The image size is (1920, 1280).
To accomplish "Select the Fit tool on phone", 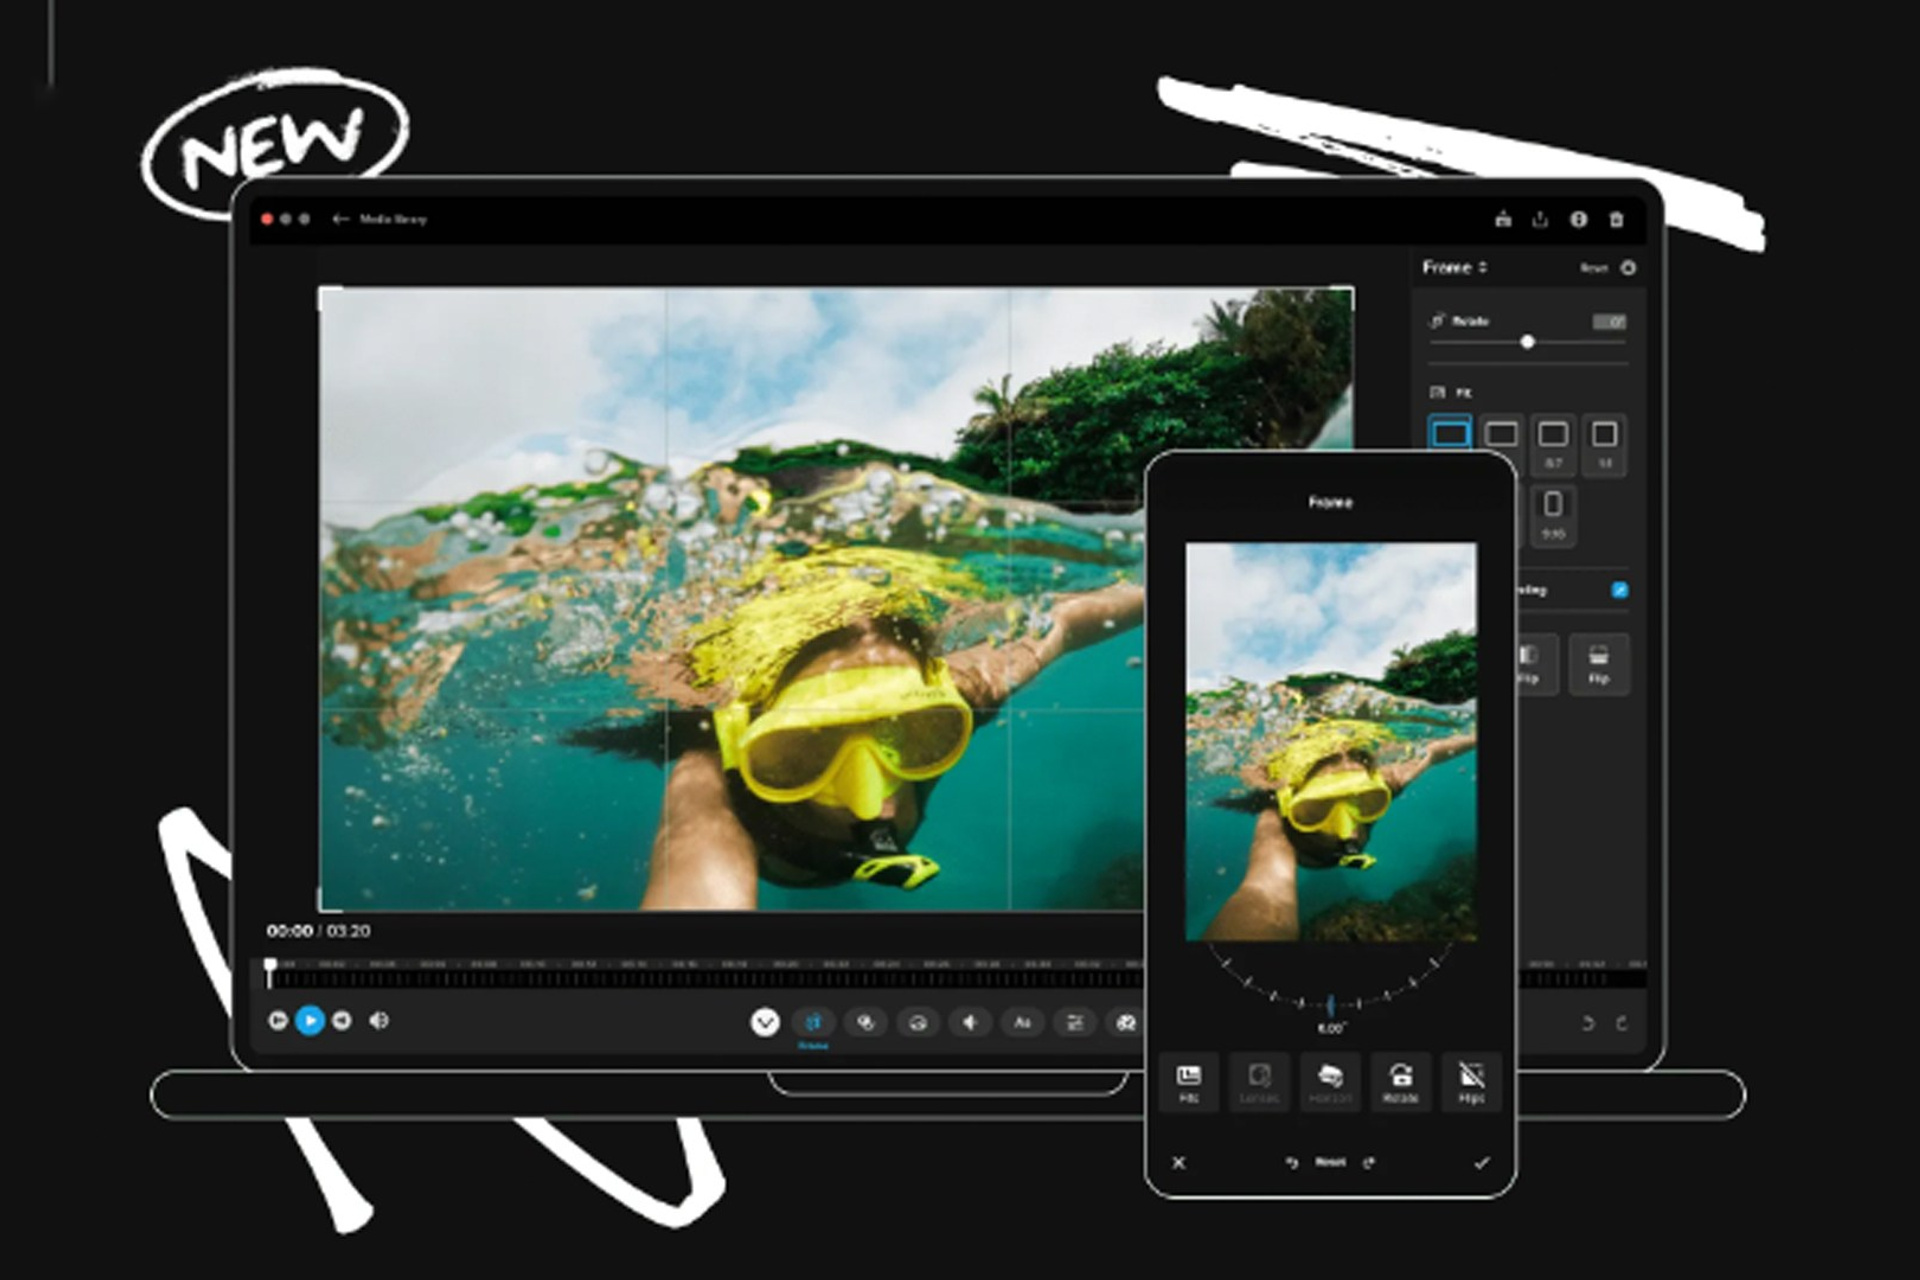I will (x=1189, y=1082).
